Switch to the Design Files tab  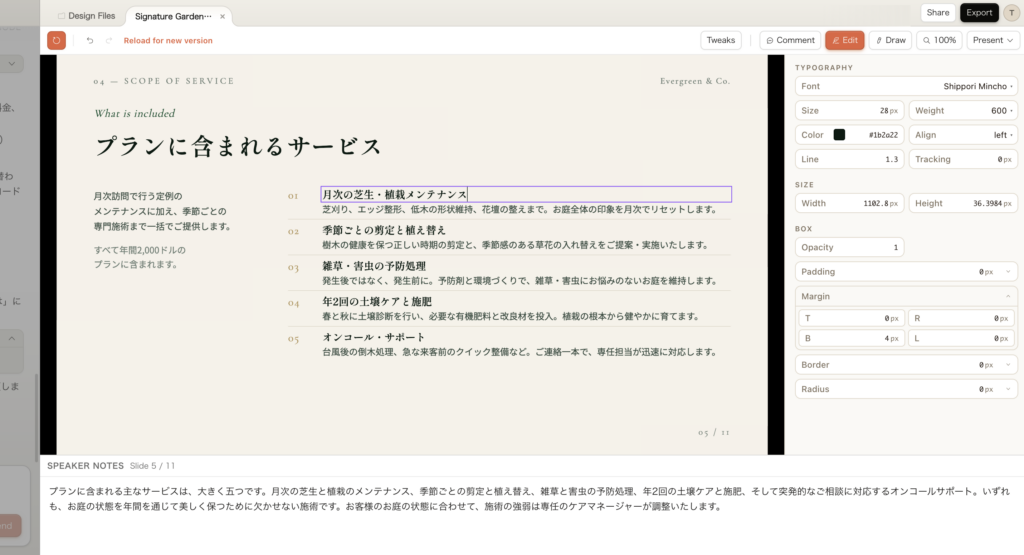point(86,16)
